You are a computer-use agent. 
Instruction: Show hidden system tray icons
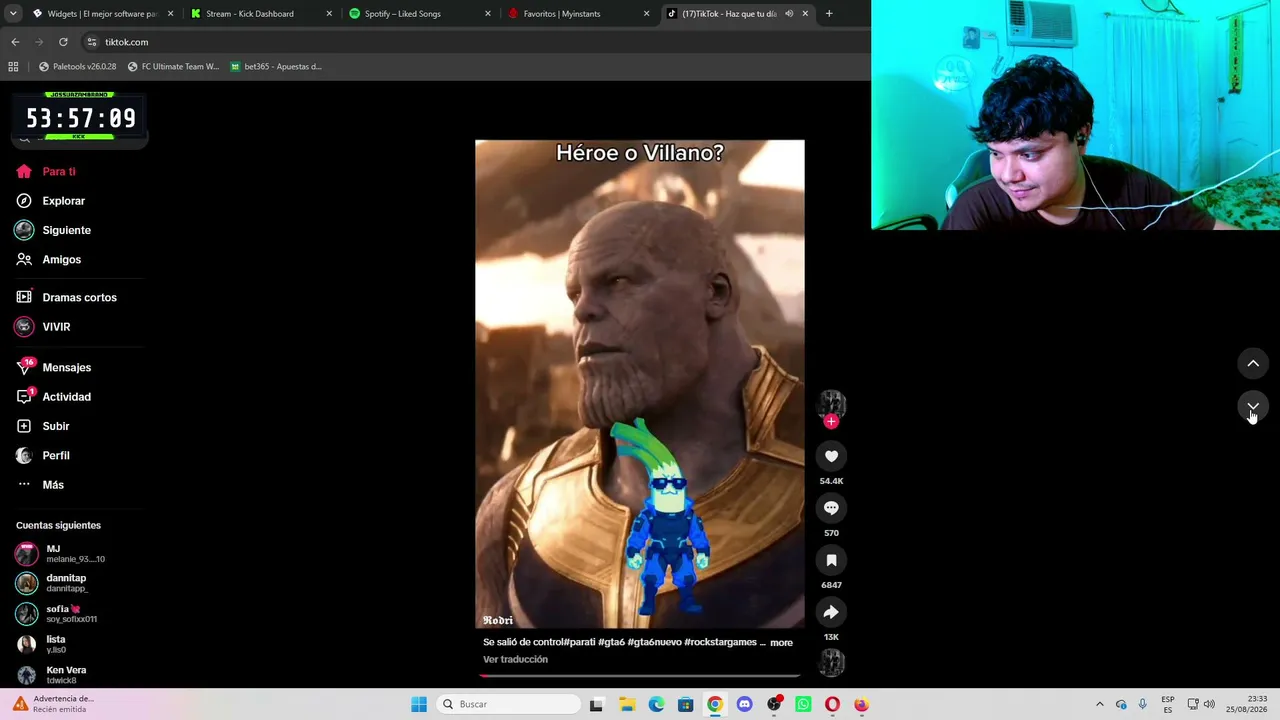click(x=1100, y=704)
